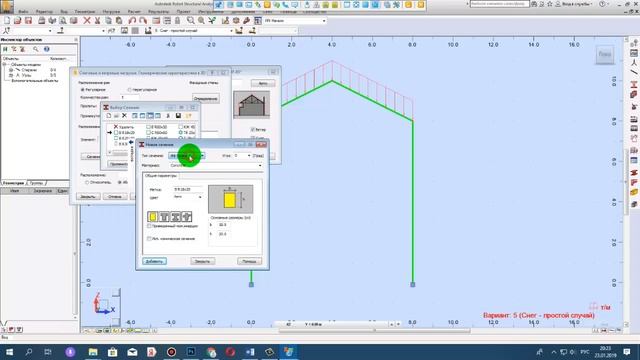
Task: Select rectangular section type icon in New Section
Action: (153, 217)
